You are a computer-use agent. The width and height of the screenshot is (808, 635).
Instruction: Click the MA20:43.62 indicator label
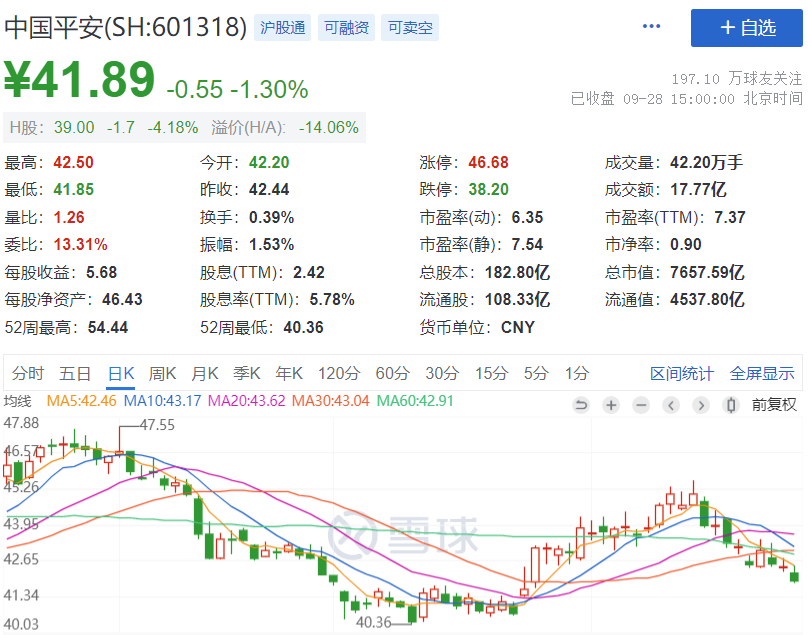[246, 401]
